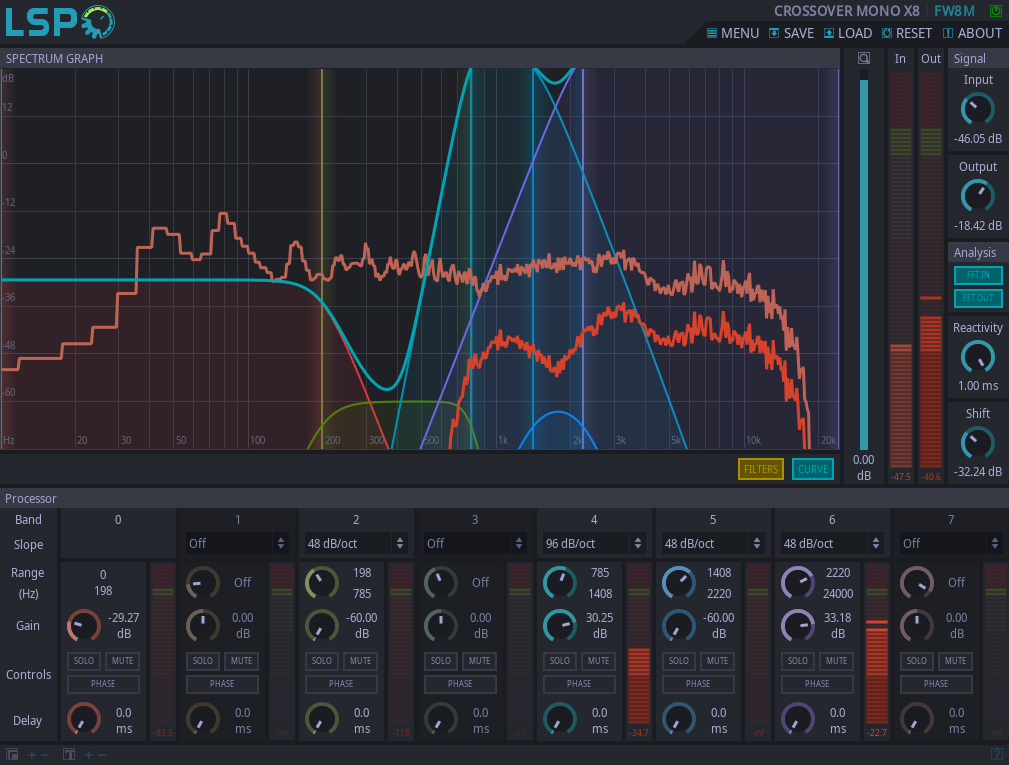Open band 2 slope dropdown showing 48 dB/oct
The width and height of the screenshot is (1009, 765).
click(356, 544)
